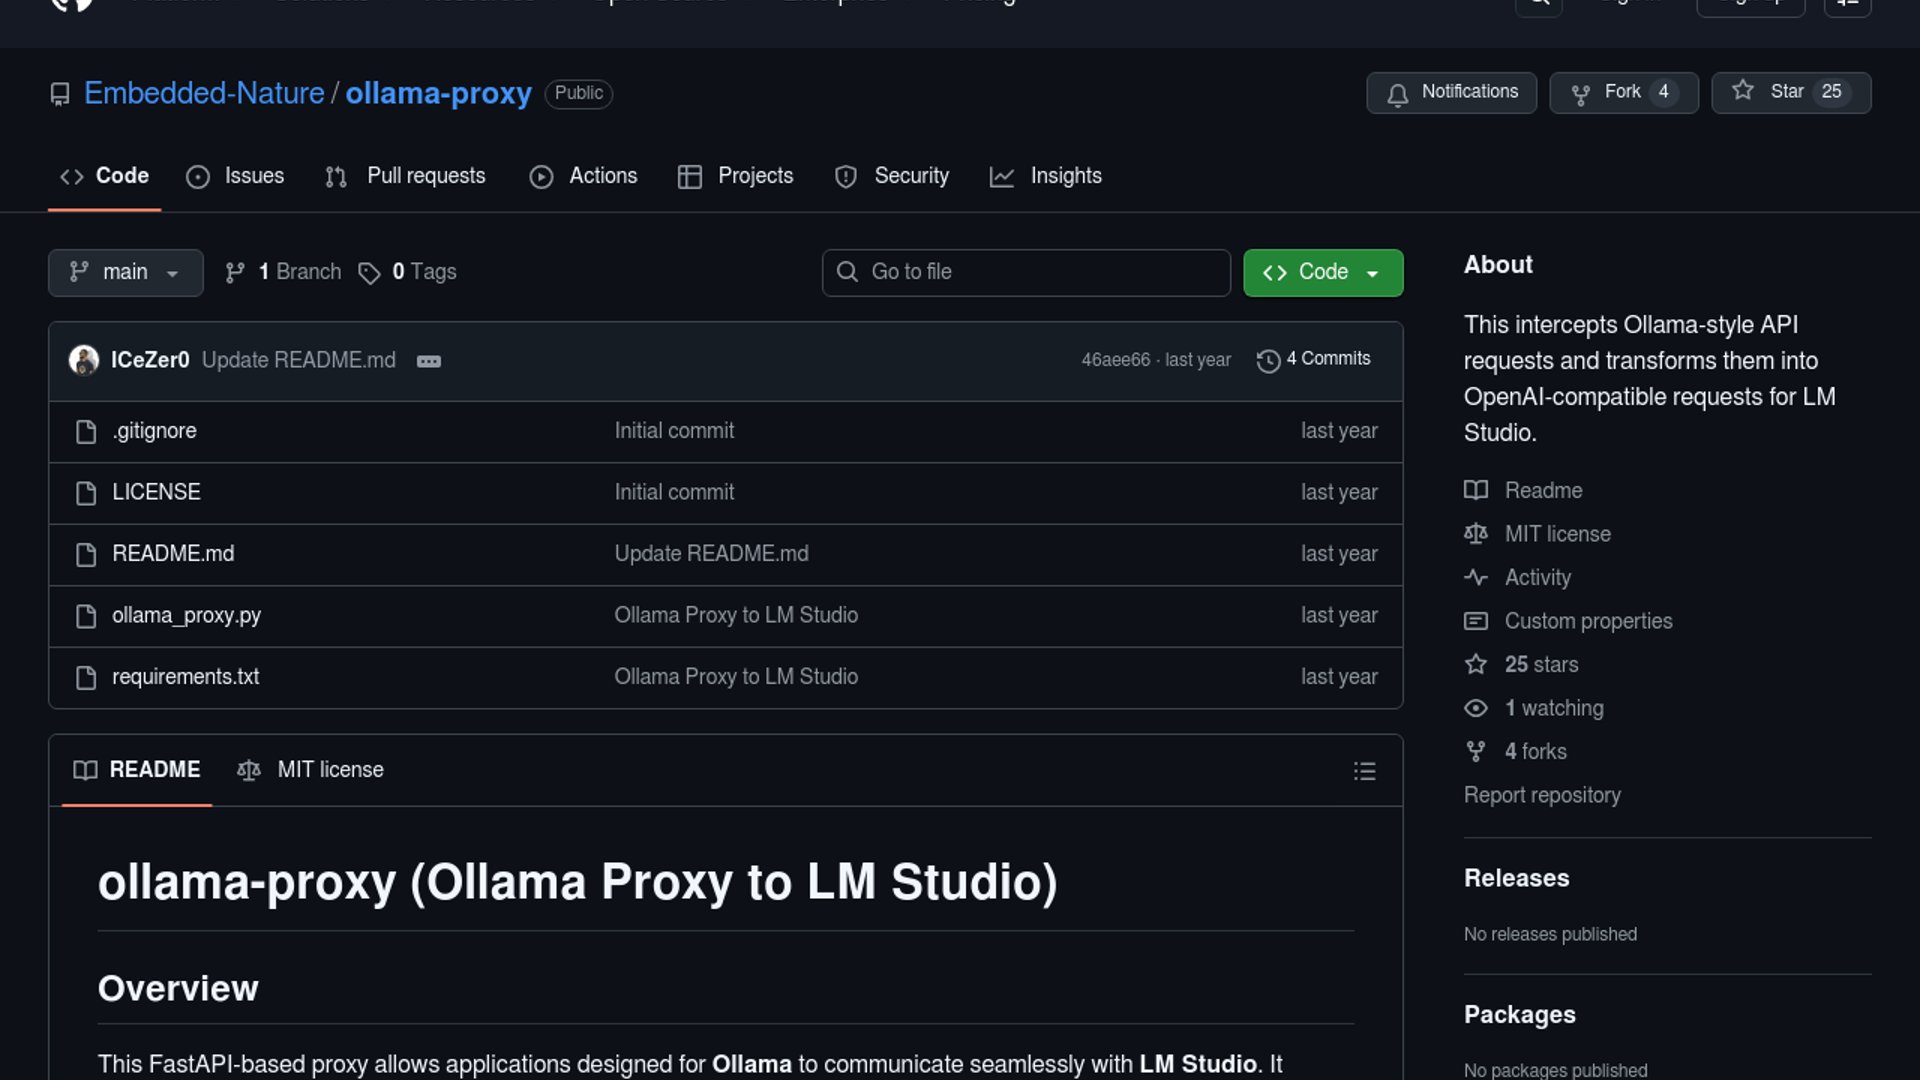Click the 0 Tags tag icon
1920x1080 pixels.
(x=369, y=273)
